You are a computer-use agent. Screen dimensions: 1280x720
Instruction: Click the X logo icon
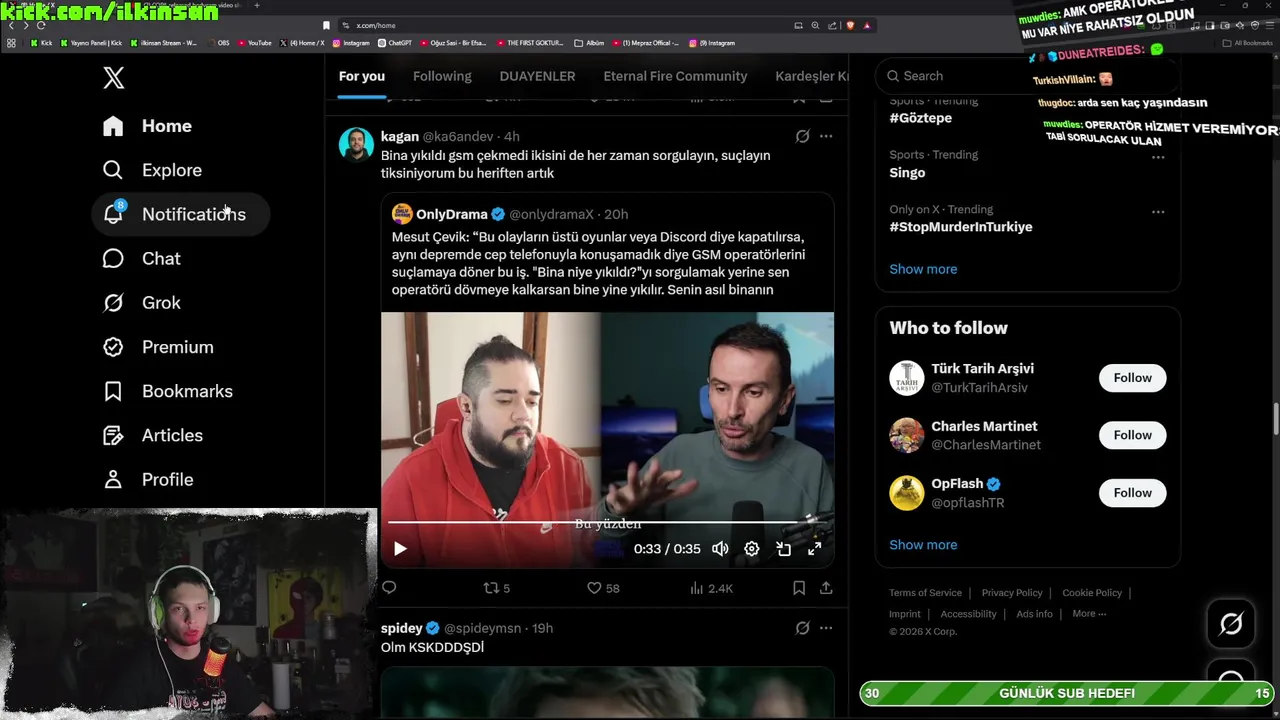[x=114, y=77]
